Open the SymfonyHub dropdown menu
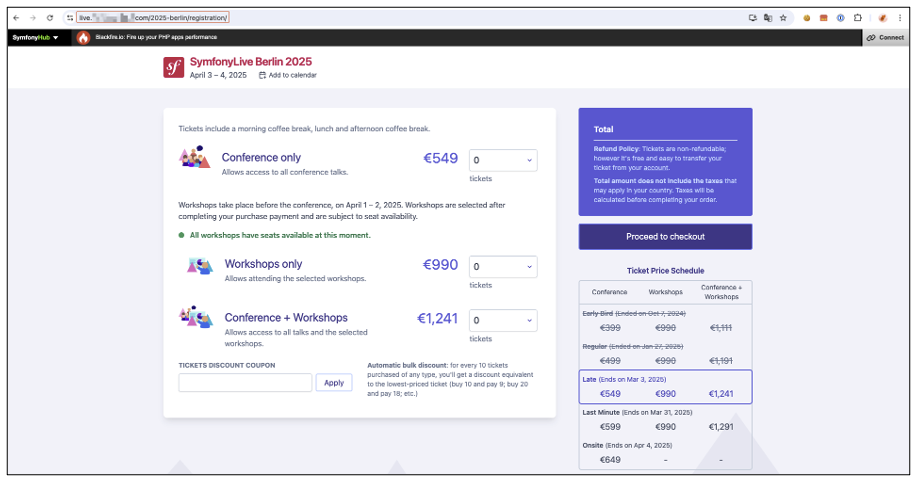Viewport: 918px width, 481px height. tap(36, 37)
